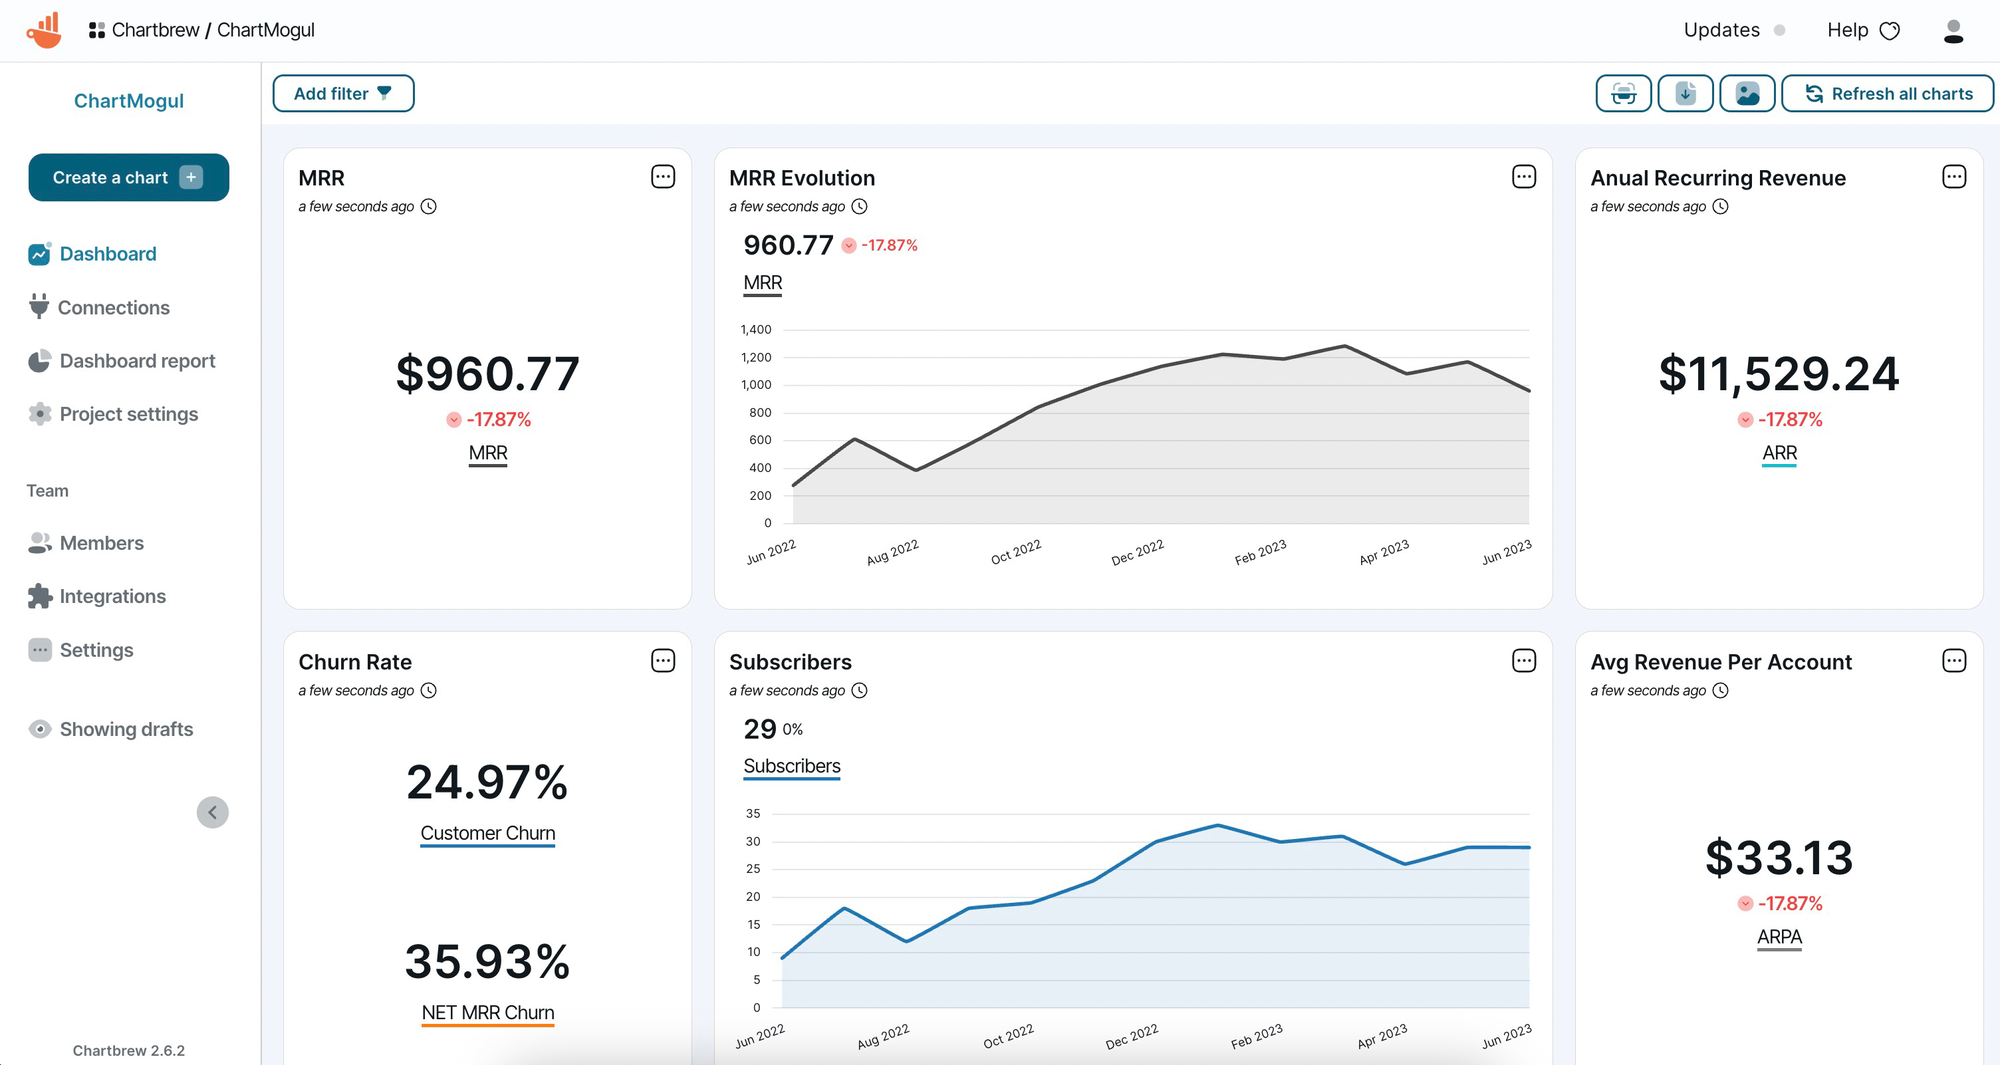Click the image snapshot icon button

point(1747,94)
